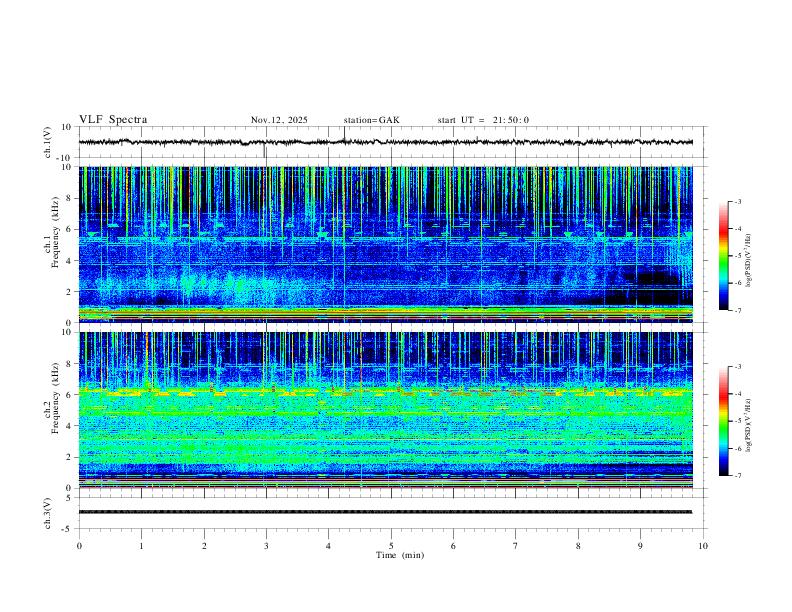
Task: Click the ch.2 spectrogram color scale bar
Action: [x=723, y=421]
